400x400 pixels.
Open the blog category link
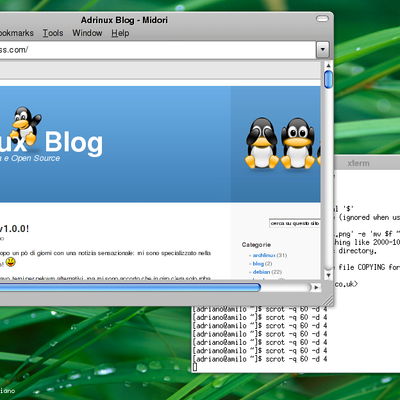(258, 264)
